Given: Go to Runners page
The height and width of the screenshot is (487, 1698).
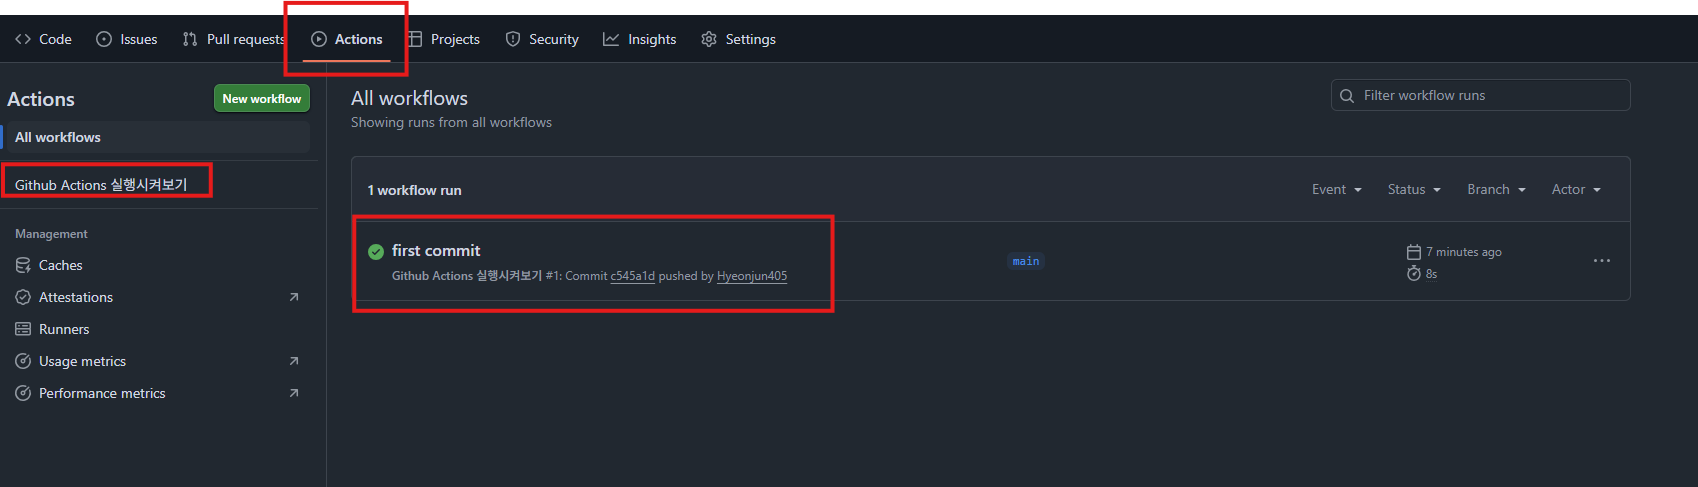Looking at the screenshot, I should point(64,329).
